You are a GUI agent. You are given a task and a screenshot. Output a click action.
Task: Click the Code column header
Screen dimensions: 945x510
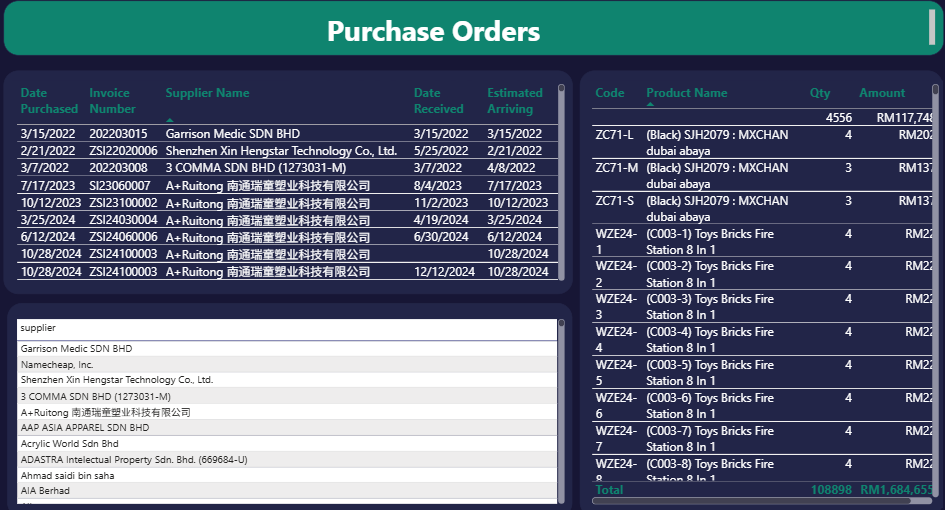tap(609, 93)
